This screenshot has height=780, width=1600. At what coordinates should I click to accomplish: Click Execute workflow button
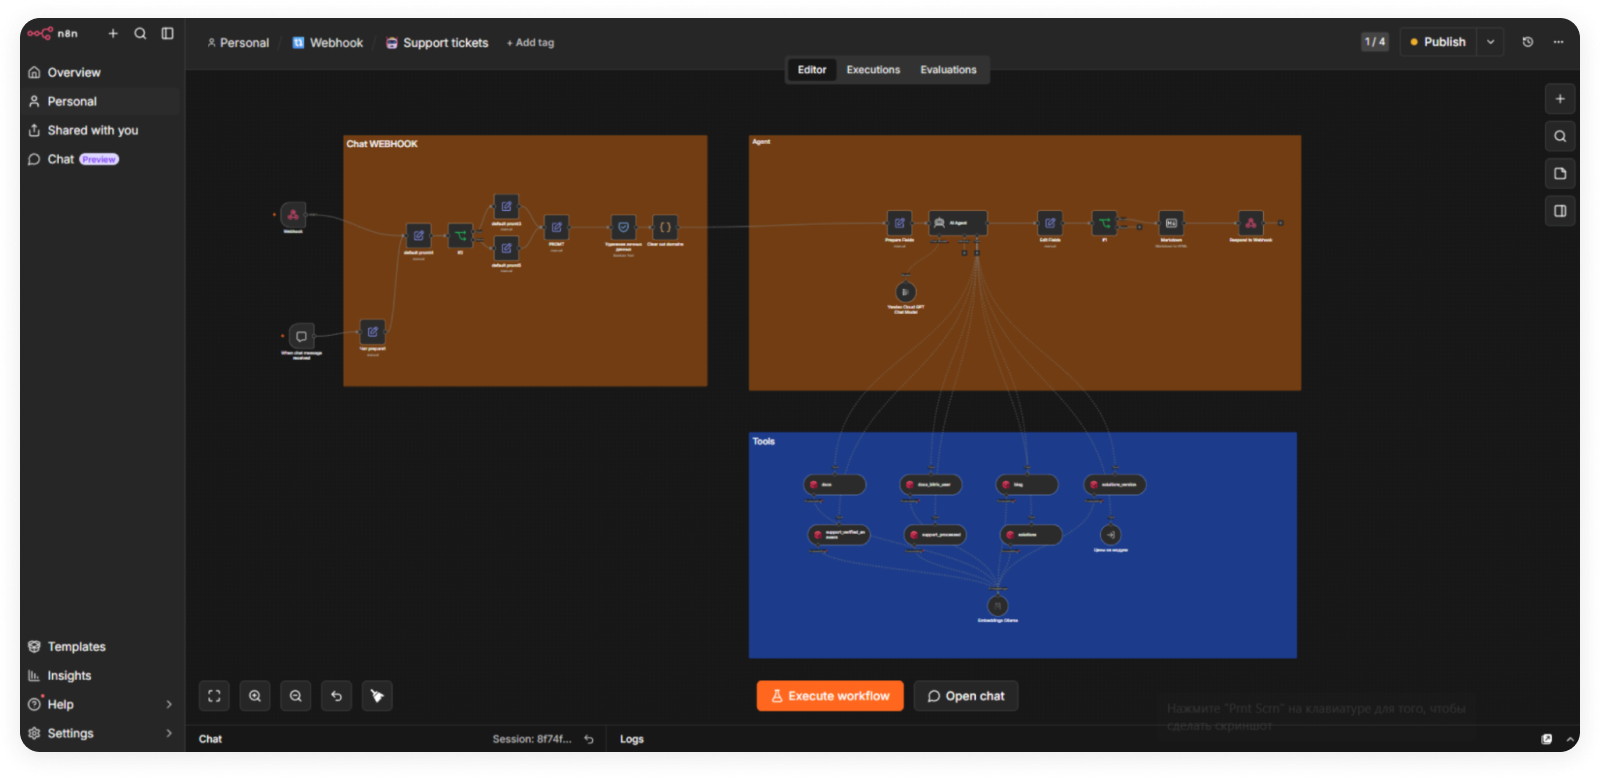tap(830, 696)
